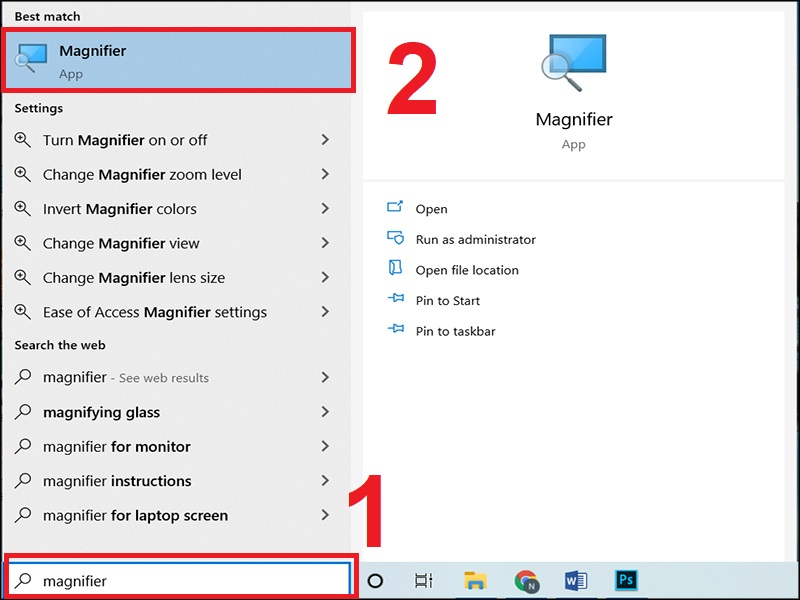Open Microsoft Word from taskbar
The width and height of the screenshot is (800, 600).
(x=576, y=580)
